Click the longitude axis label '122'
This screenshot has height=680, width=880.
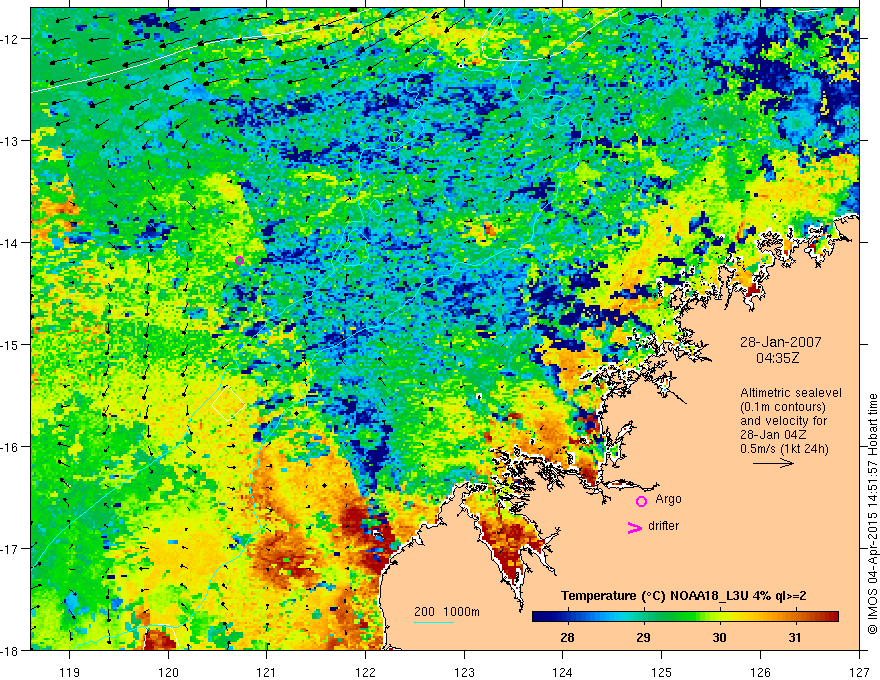(365, 672)
